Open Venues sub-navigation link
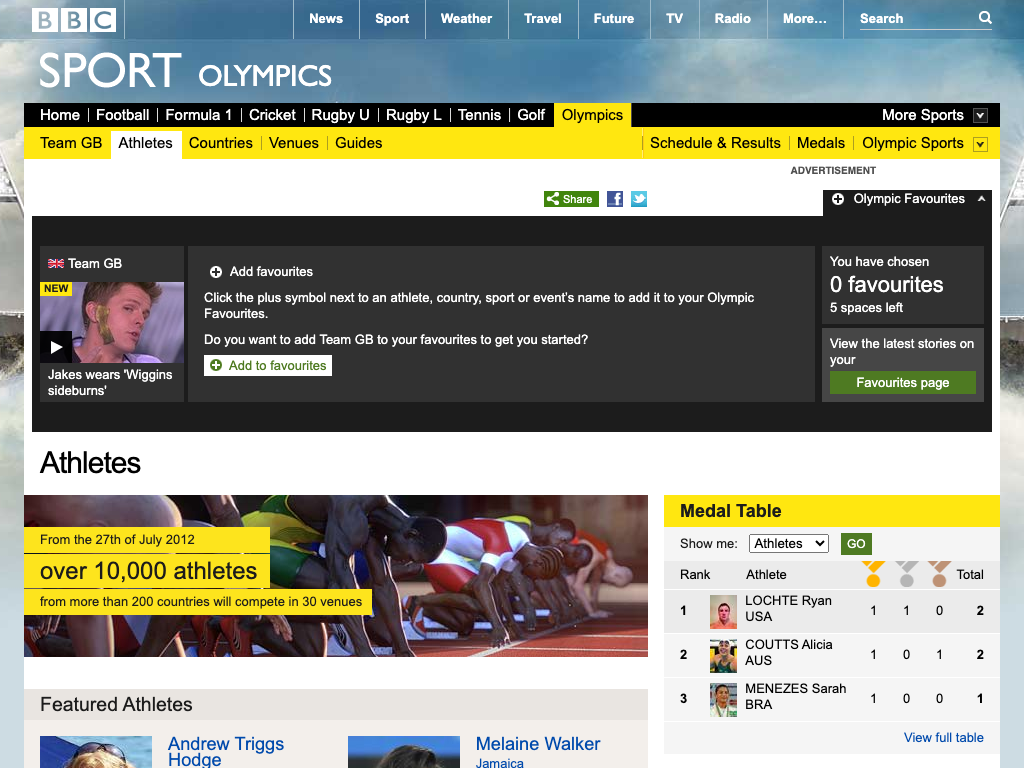The width and height of the screenshot is (1024, 768). pyautogui.click(x=294, y=143)
